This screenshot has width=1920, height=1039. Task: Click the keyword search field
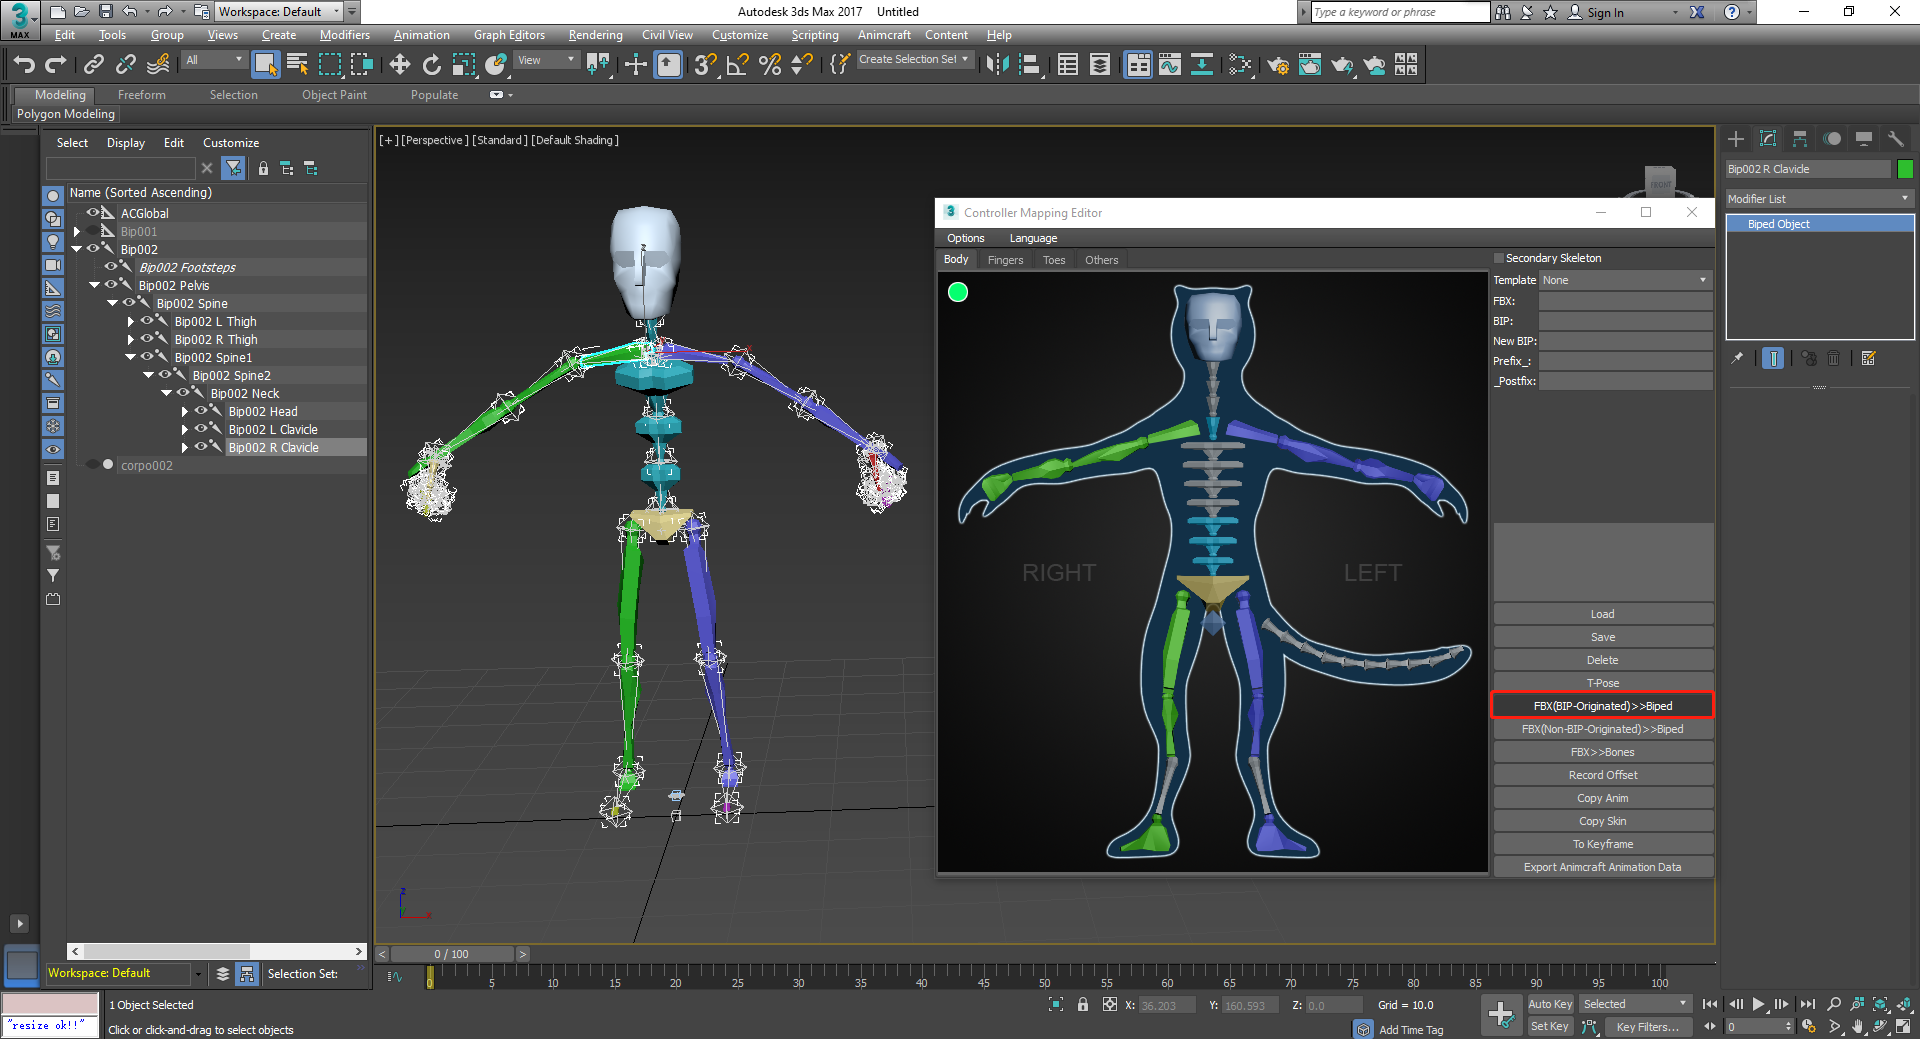click(x=1400, y=12)
